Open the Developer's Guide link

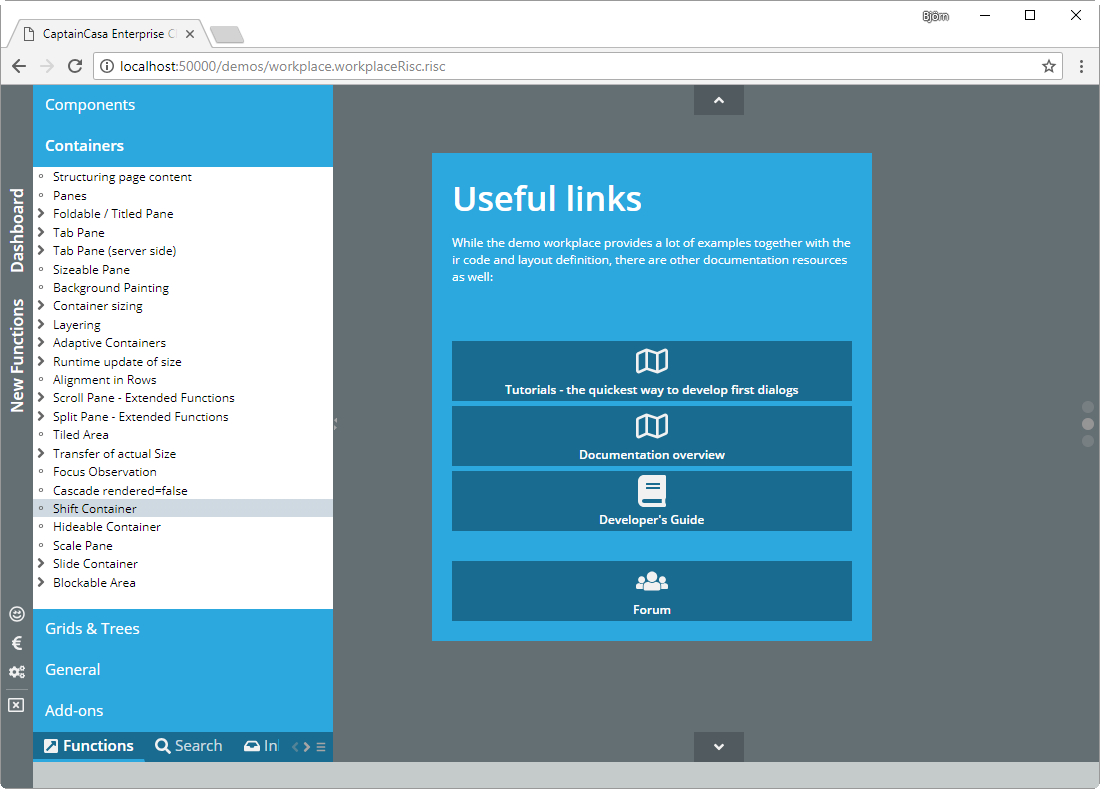tap(651, 501)
